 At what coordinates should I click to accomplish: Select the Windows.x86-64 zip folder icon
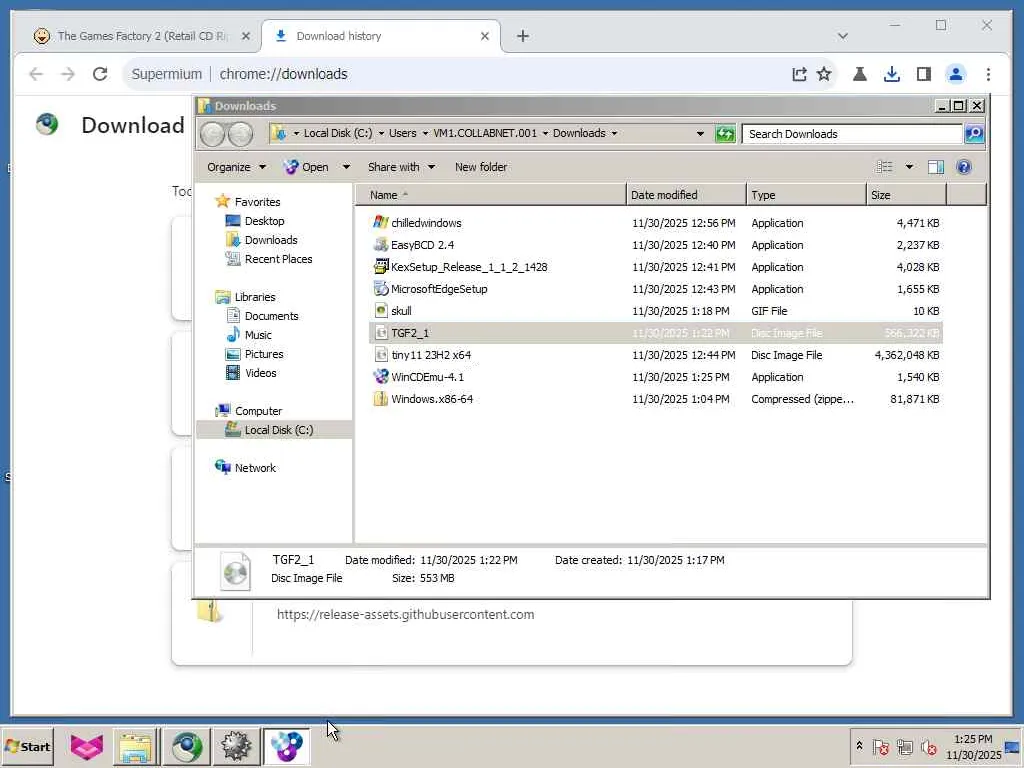[381, 399]
